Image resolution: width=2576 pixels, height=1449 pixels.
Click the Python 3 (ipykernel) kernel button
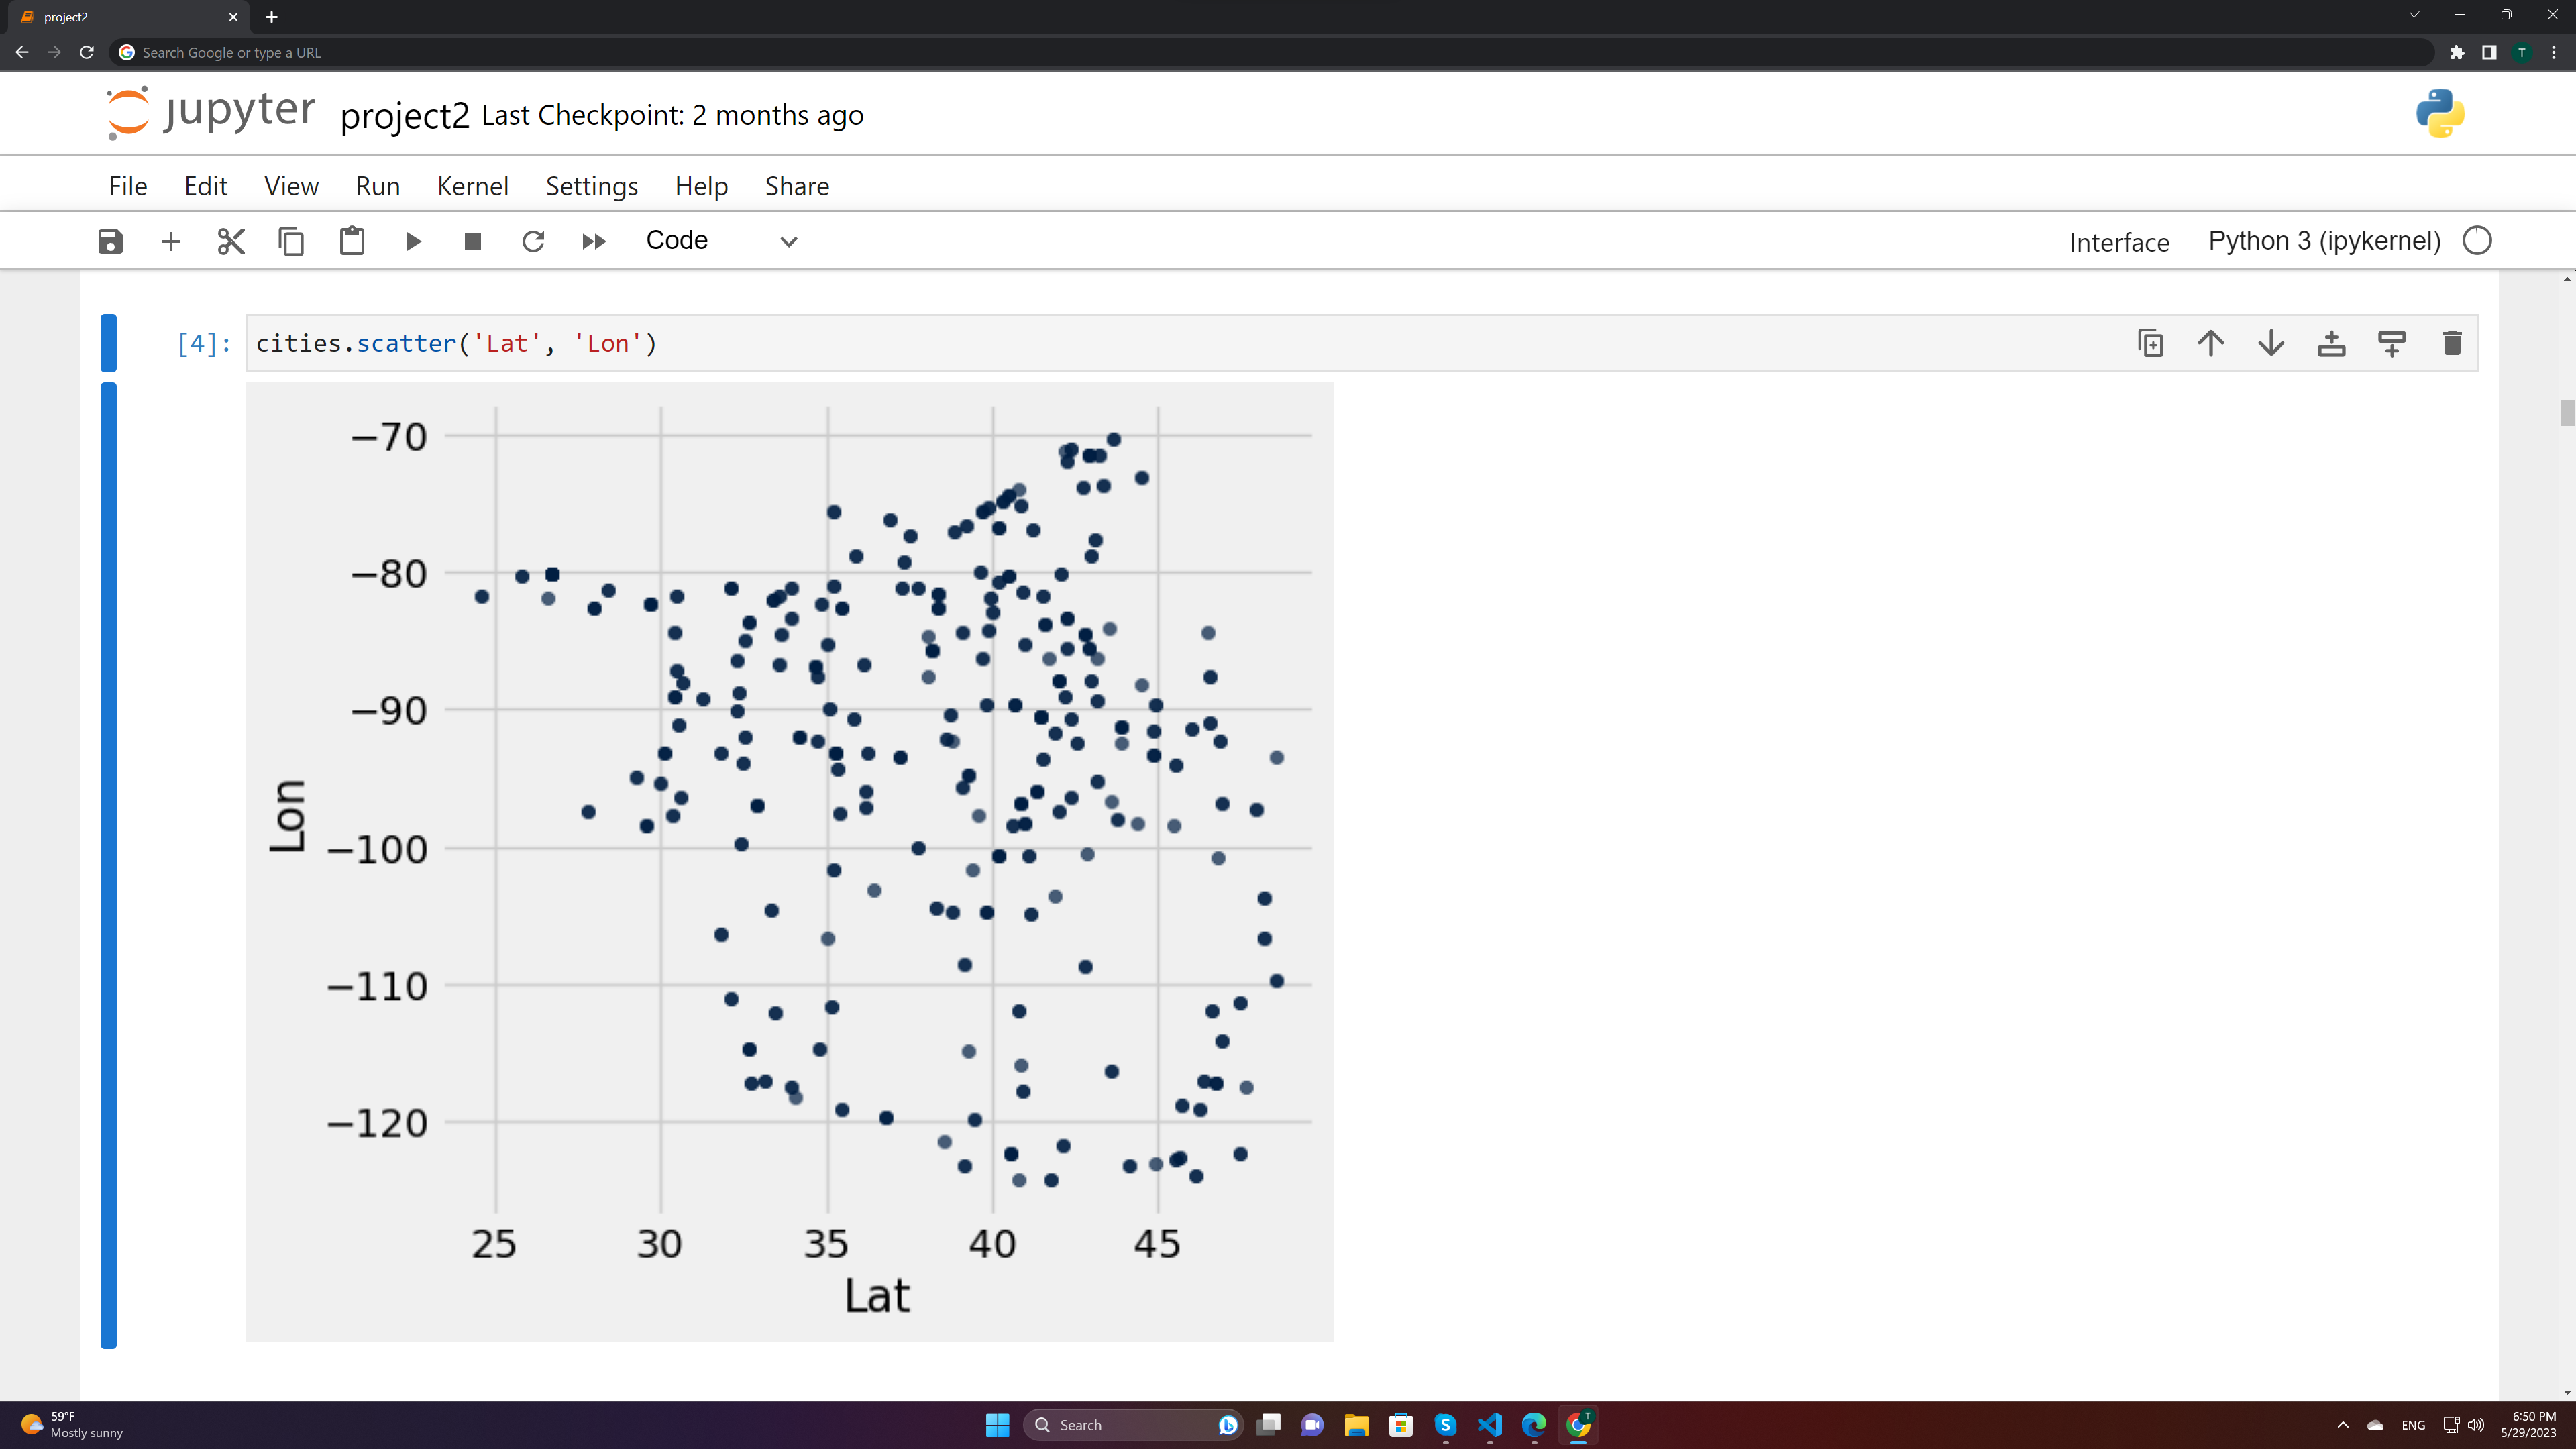2324,241
